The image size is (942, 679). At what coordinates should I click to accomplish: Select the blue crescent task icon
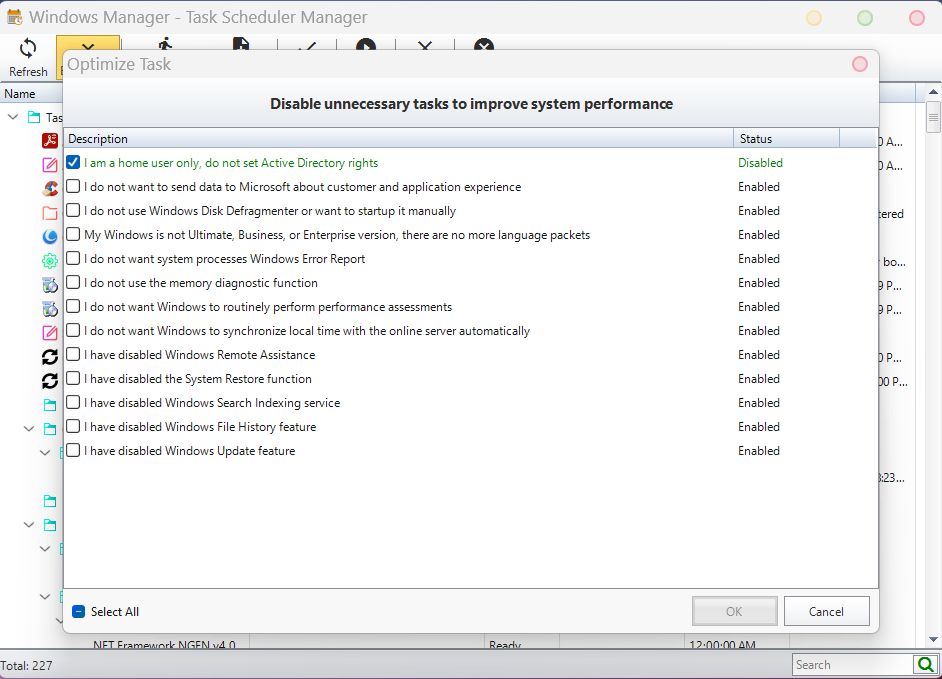[x=50, y=237]
